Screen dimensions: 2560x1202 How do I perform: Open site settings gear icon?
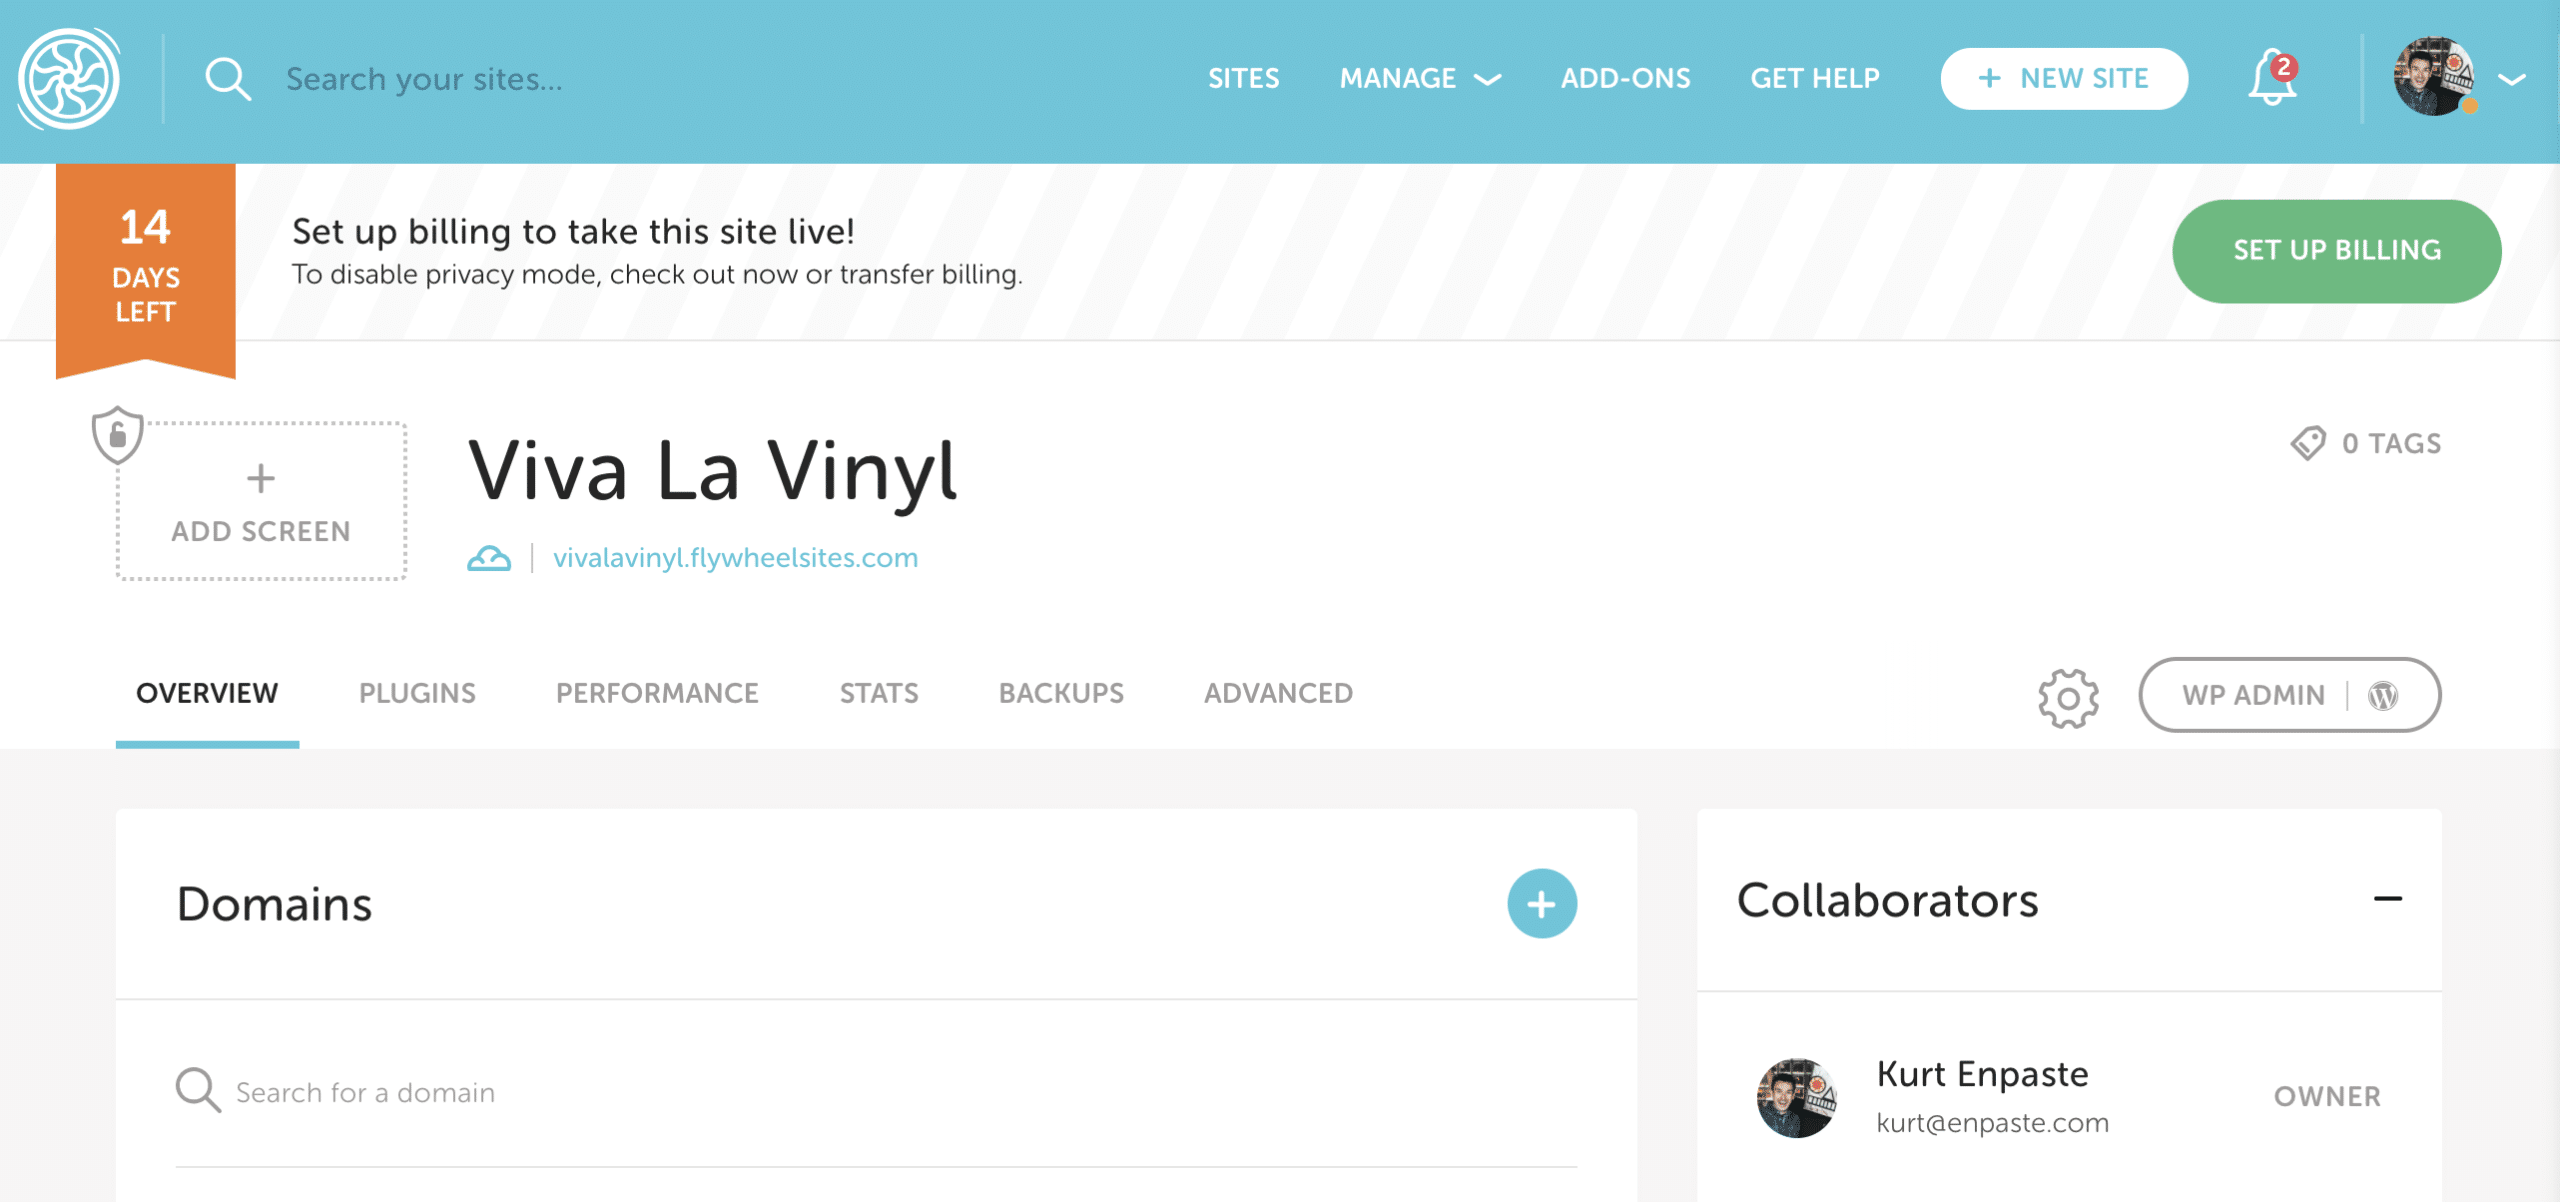pyautogui.click(x=2068, y=697)
